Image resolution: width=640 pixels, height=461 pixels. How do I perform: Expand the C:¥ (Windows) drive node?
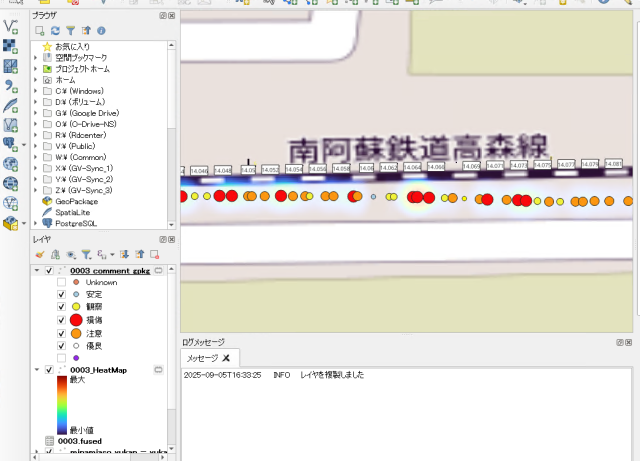(x=36, y=91)
